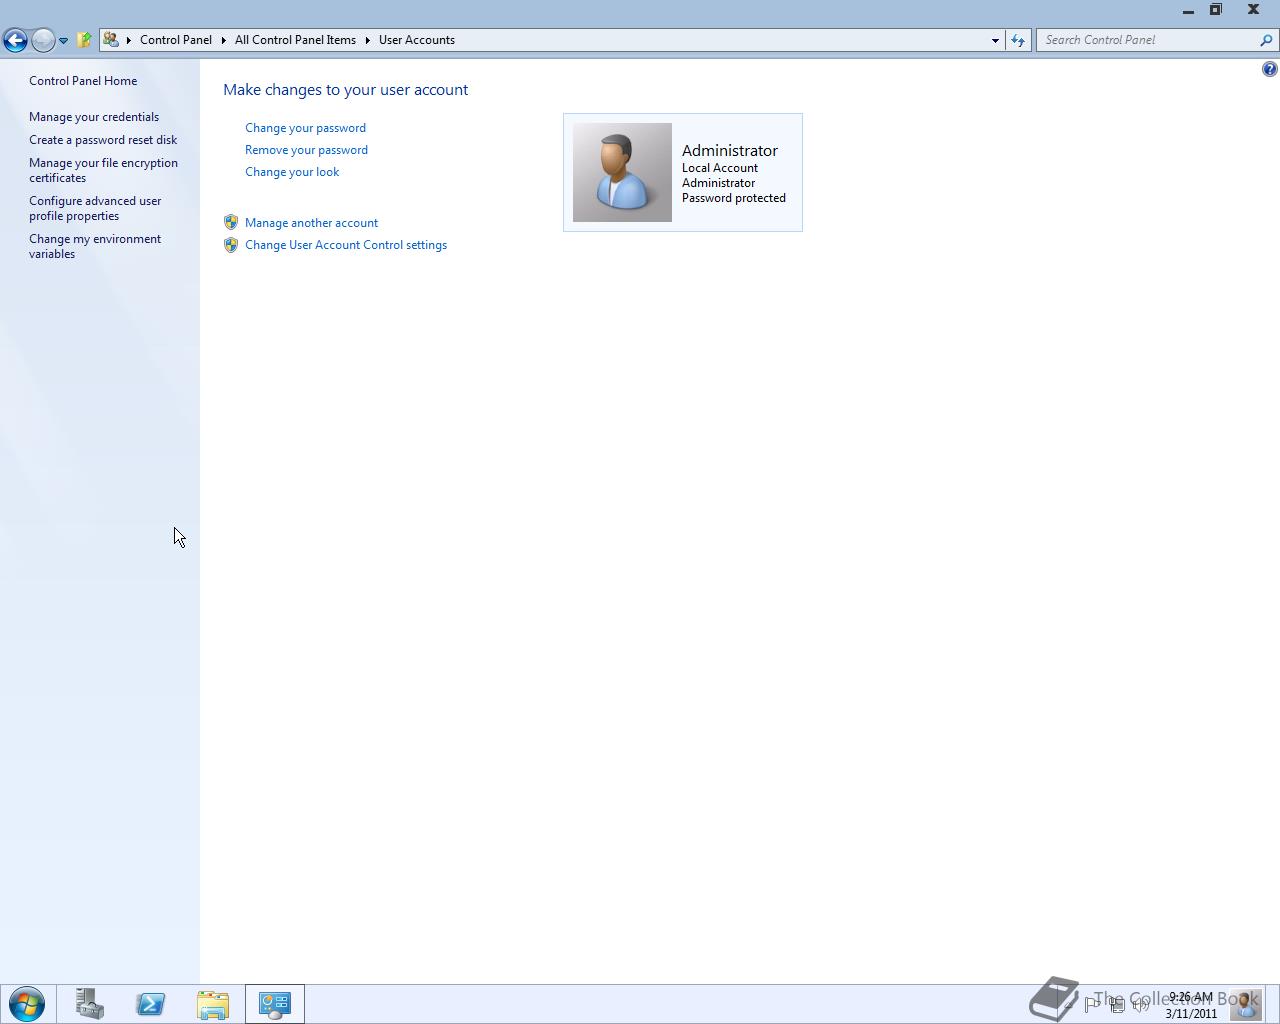This screenshot has width=1280, height=1024.
Task: Click the shield icon beside Manage another account
Action: click(x=231, y=222)
